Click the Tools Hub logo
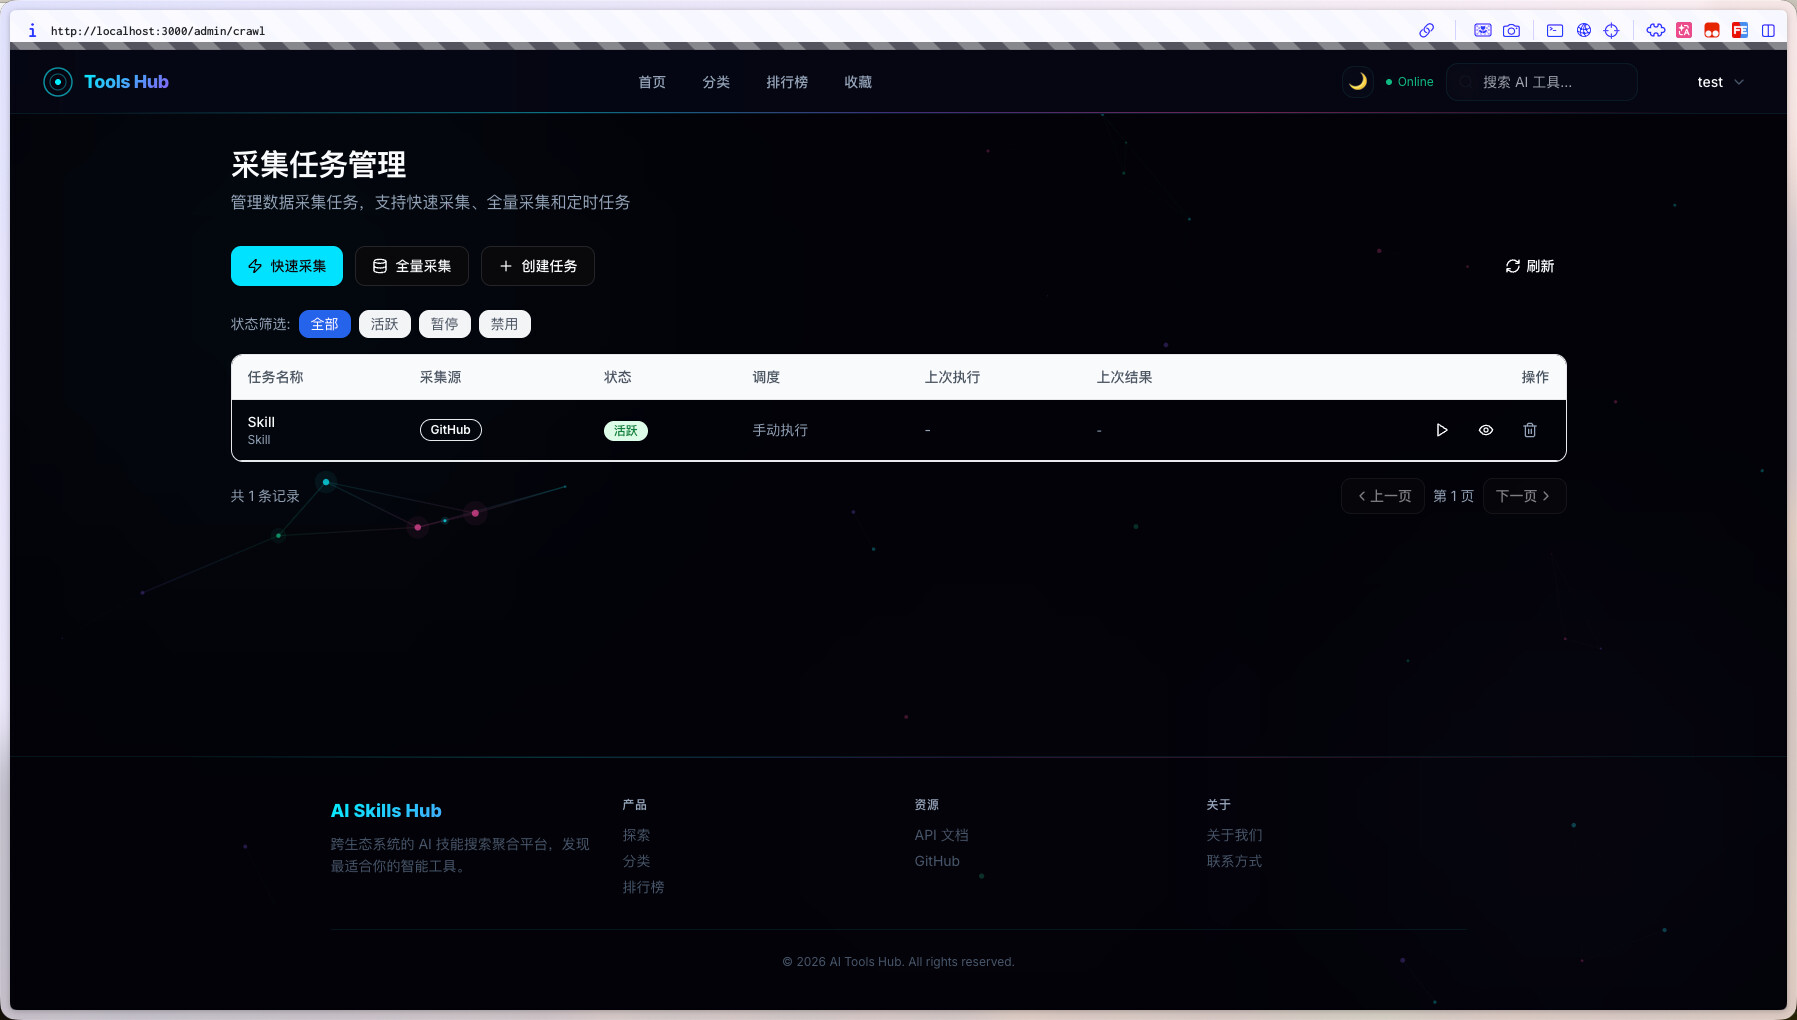 point(106,82)
